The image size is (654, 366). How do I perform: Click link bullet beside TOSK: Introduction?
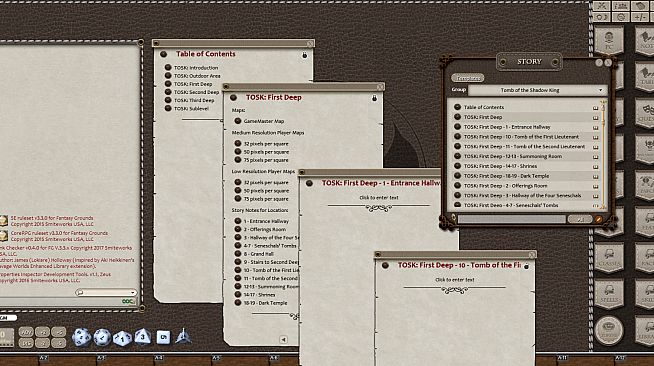click(168, 67)
